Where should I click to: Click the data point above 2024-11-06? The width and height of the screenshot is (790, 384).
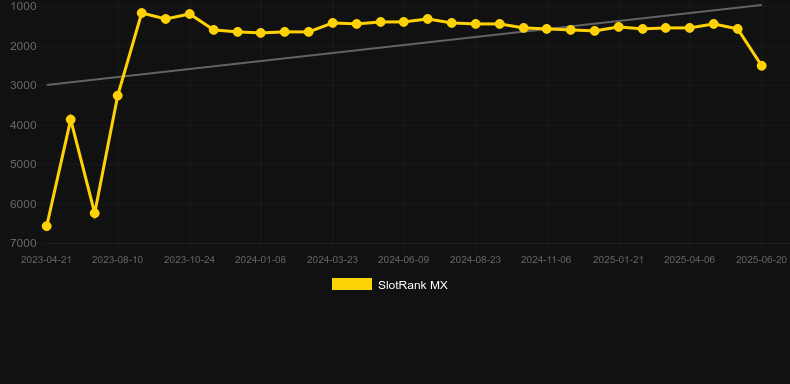[x=547, y=29]
